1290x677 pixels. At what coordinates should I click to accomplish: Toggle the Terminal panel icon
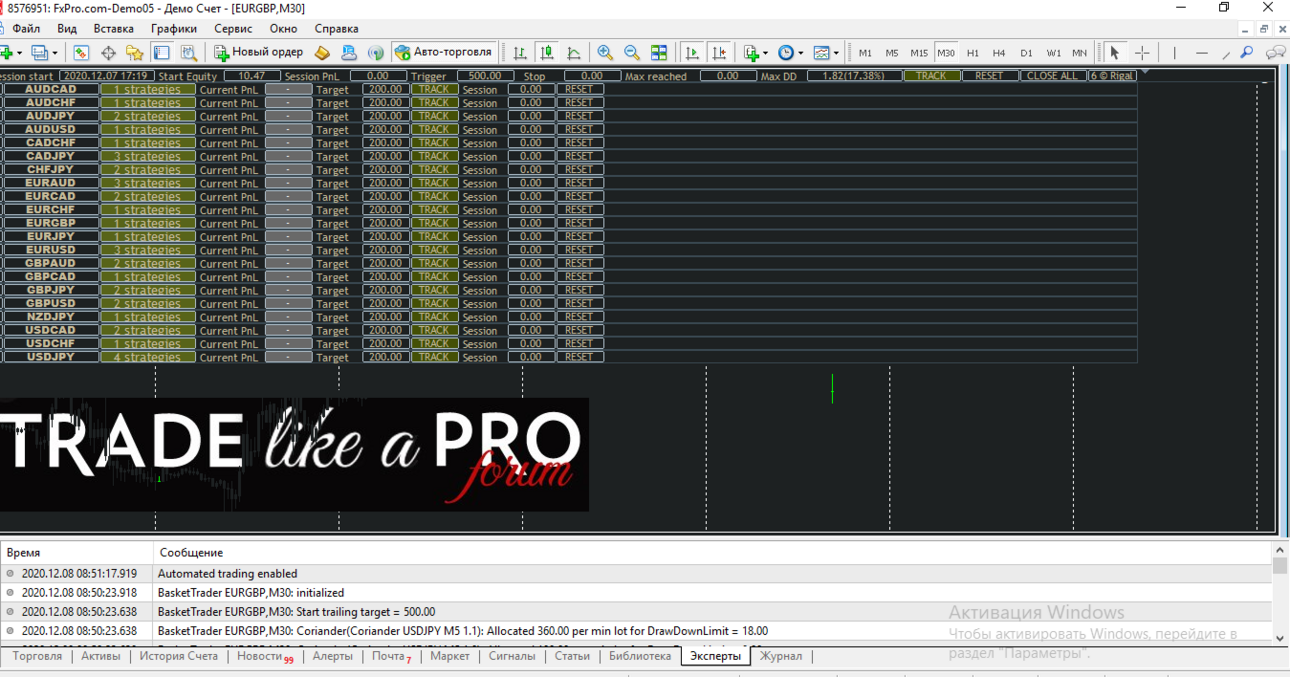161,53
